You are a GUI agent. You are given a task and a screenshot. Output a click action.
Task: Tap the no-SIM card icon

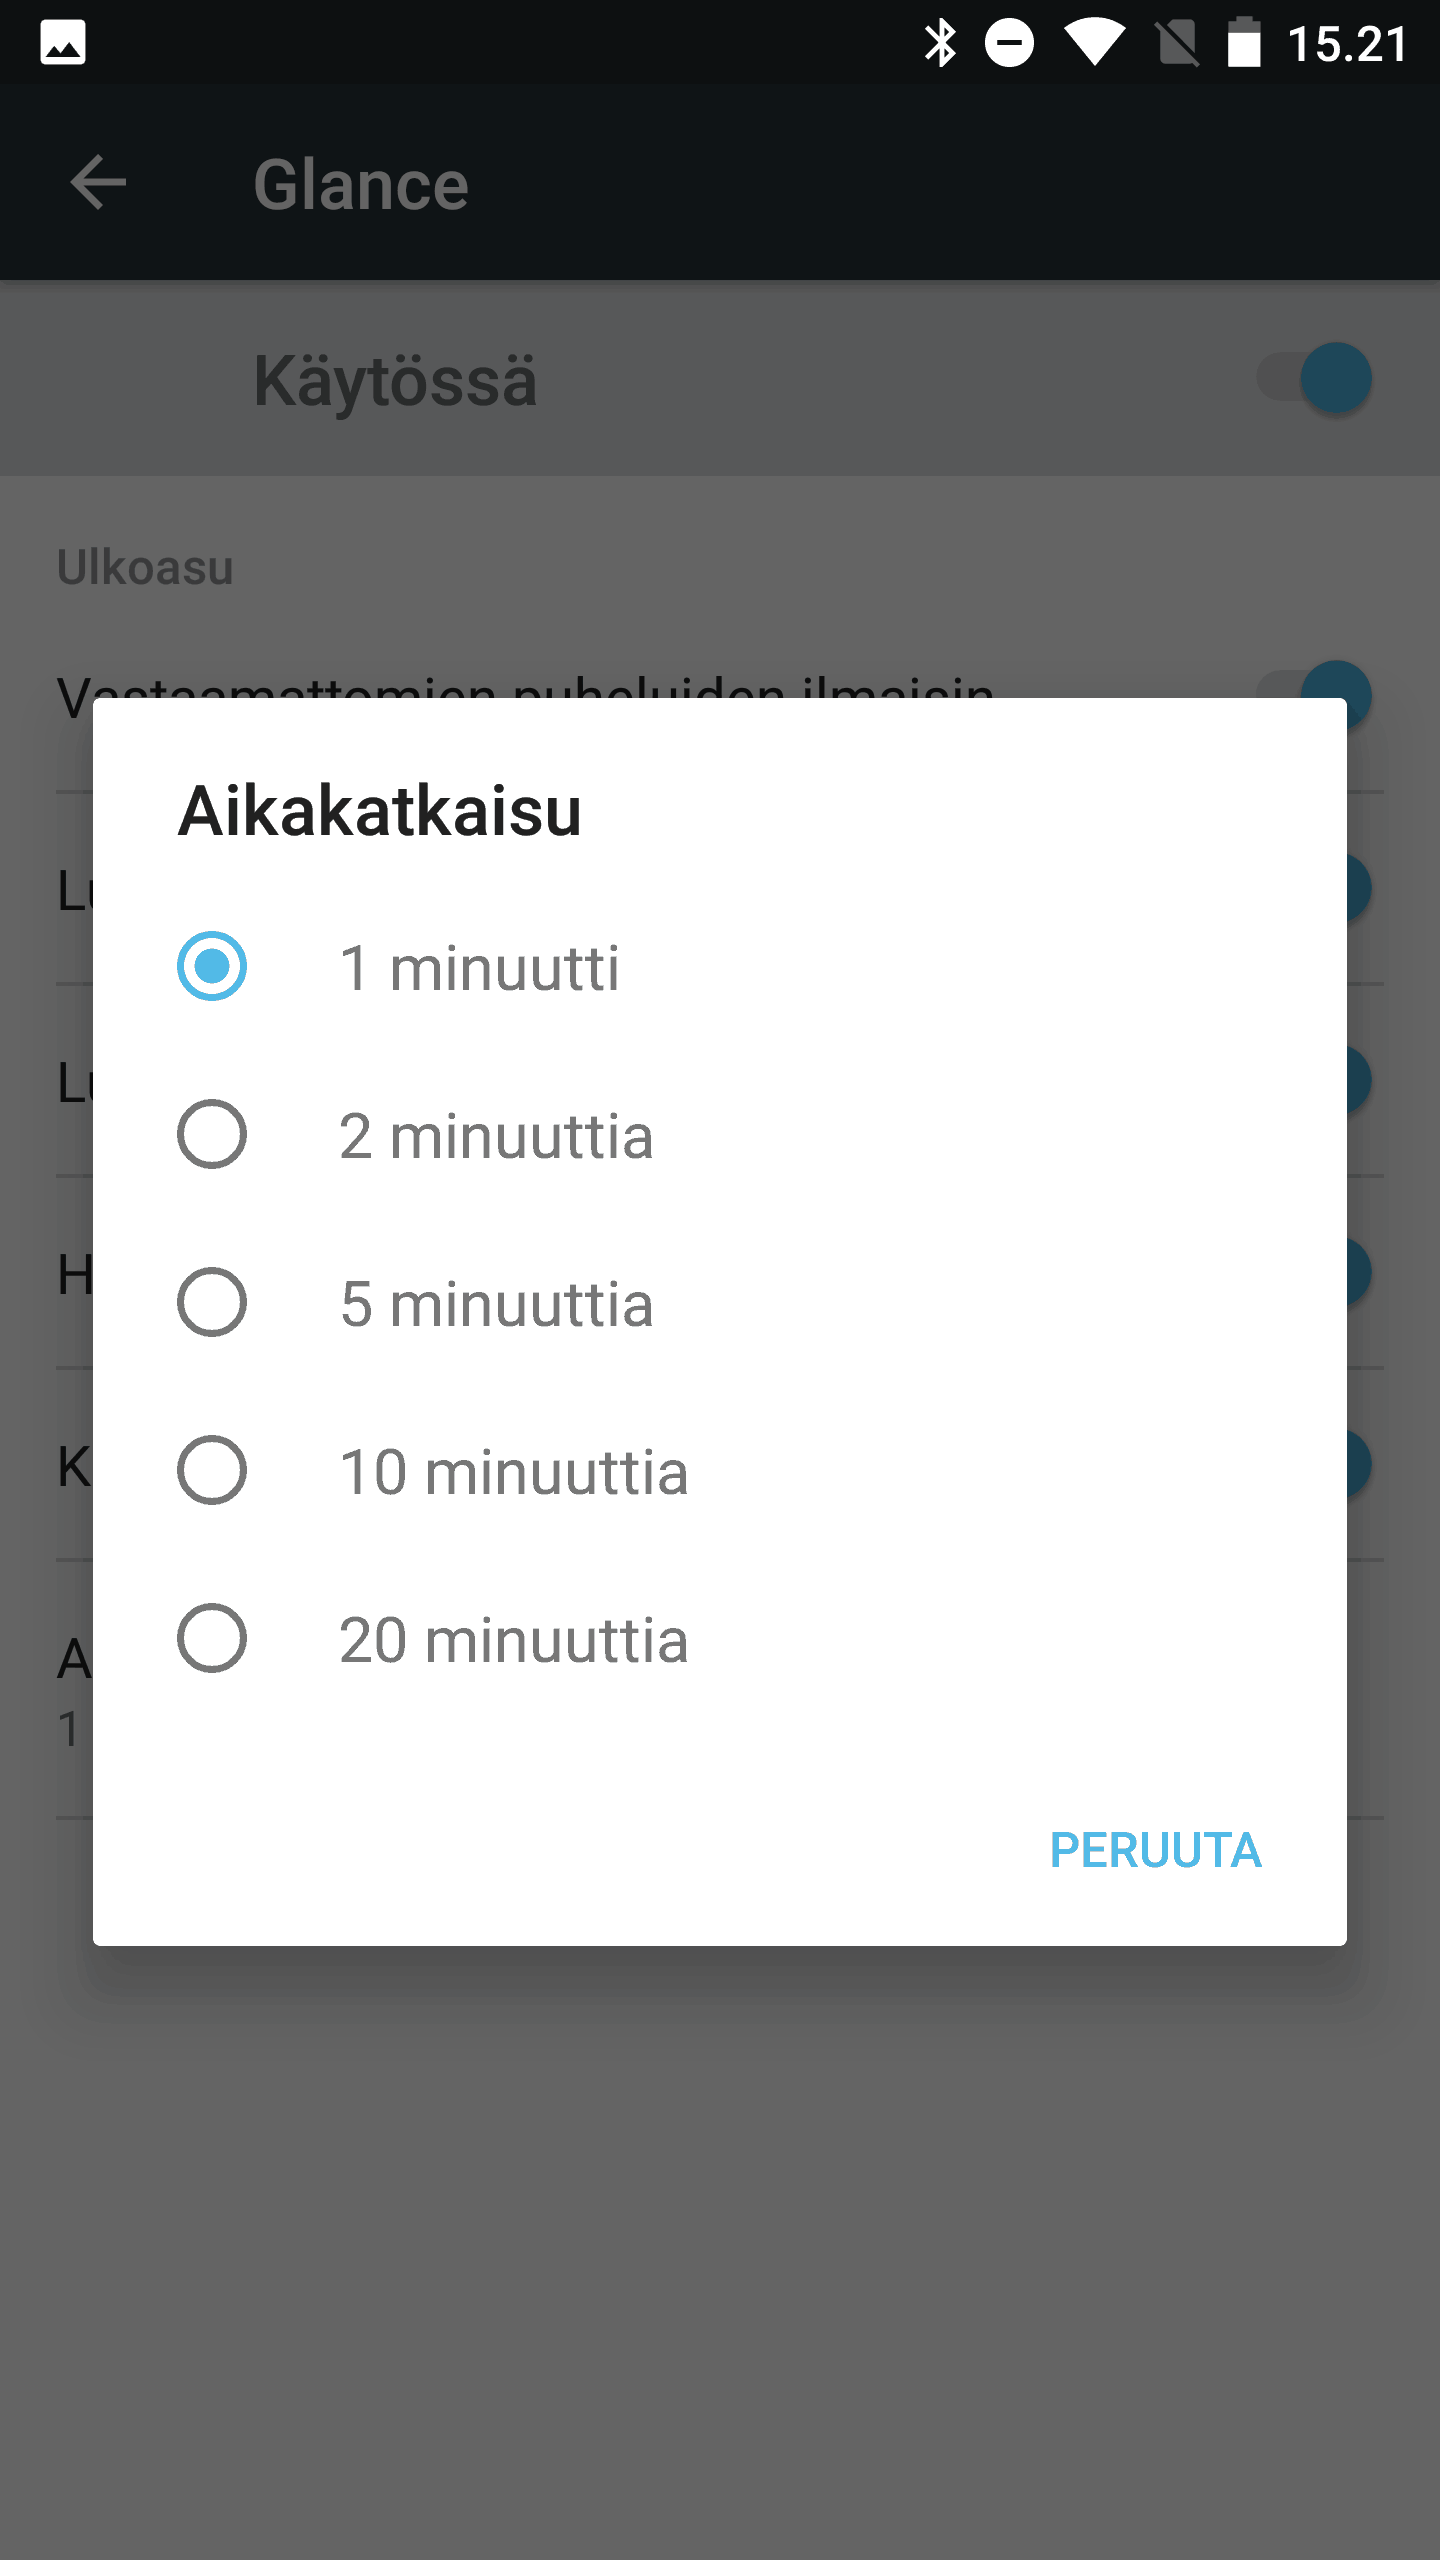tap(1177, 44)
